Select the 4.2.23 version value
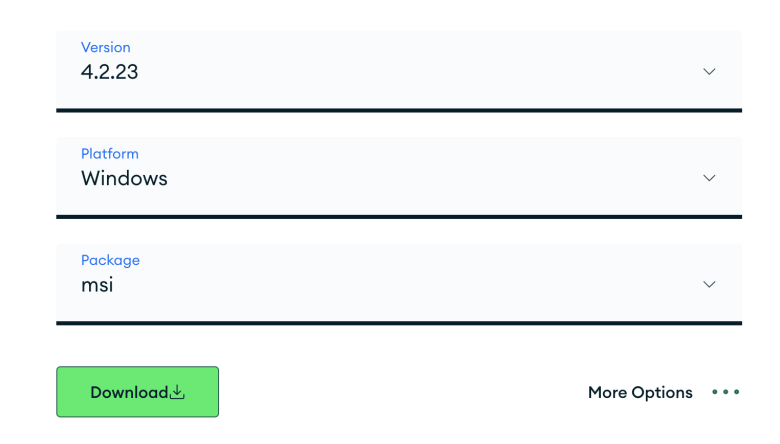 tap(110, 72)
